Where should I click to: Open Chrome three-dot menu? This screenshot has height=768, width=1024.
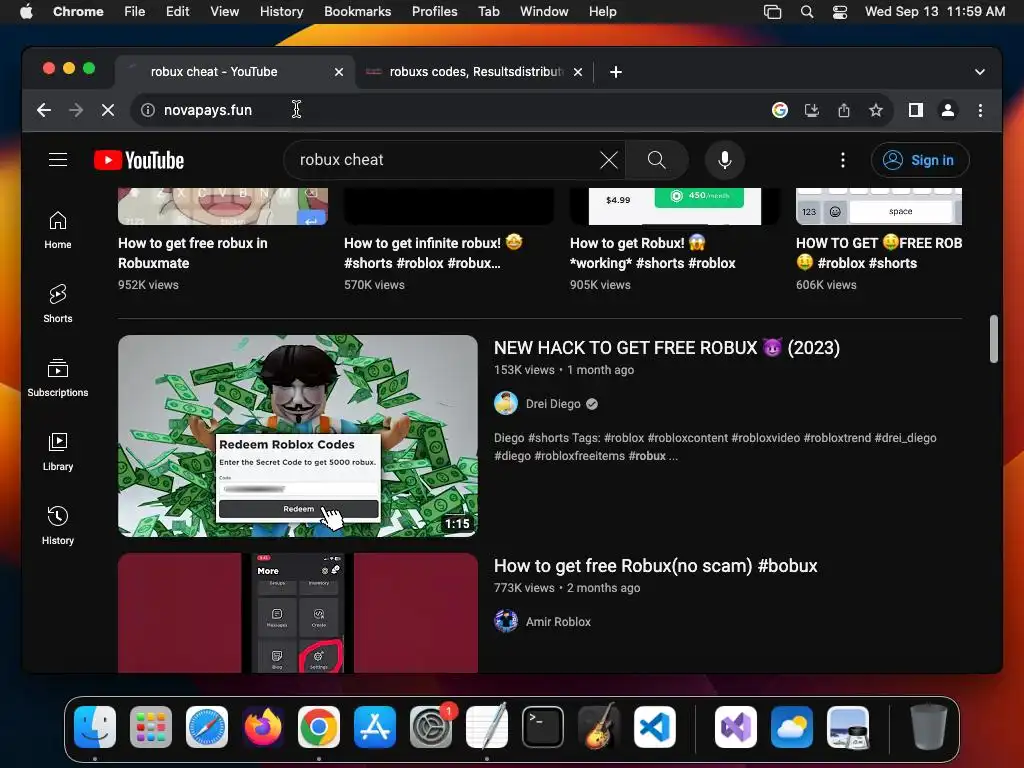980,110
